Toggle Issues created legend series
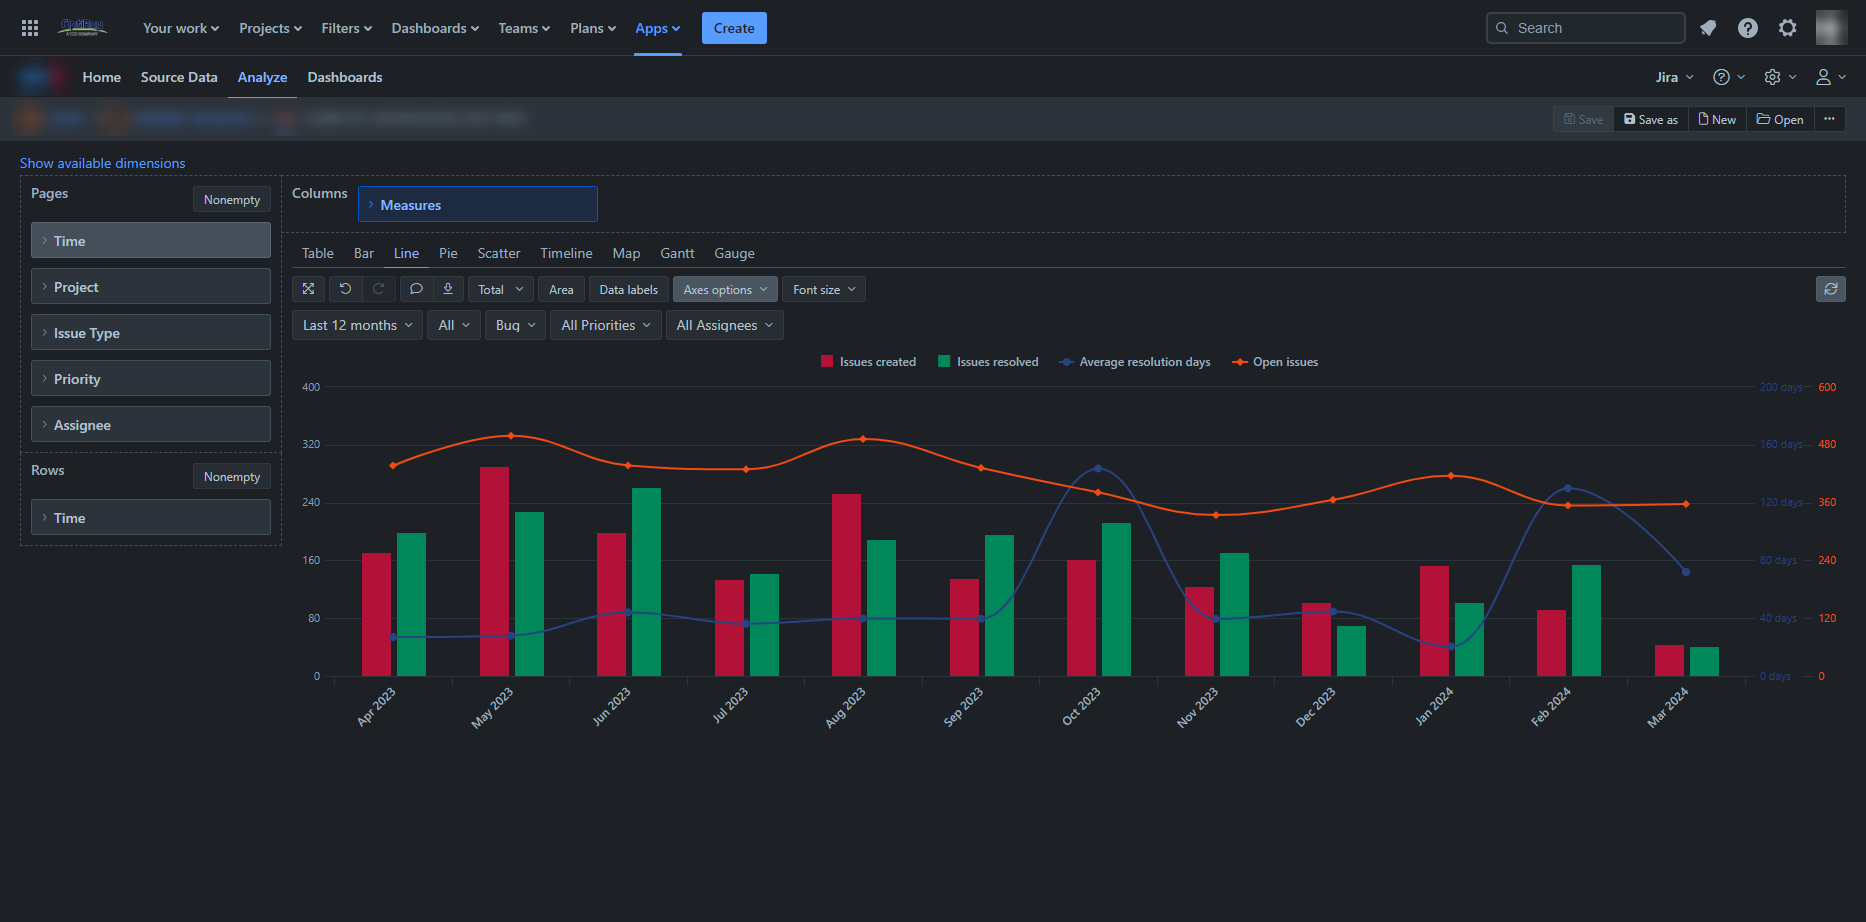This screenshot has height=922, width=1866. click(868, 362)
